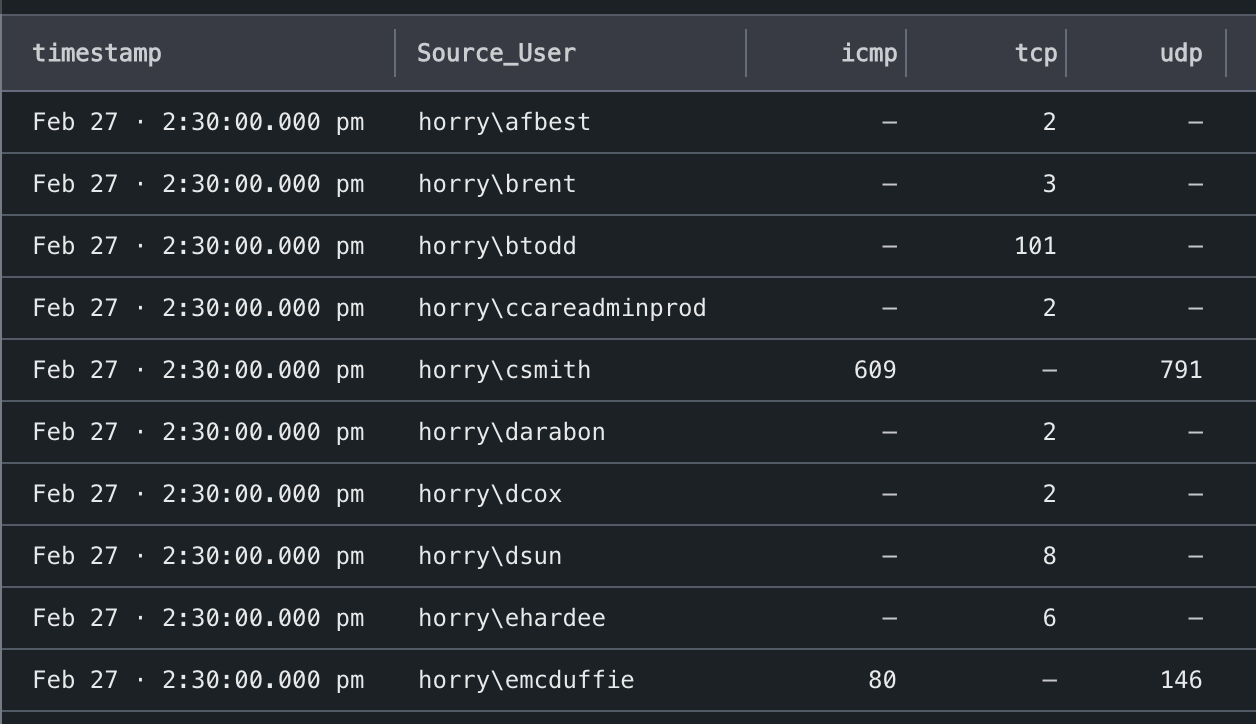Select udp value 146 for horry\emcduffie
Viewport: 1256px width, 724px height.
pyautogui.click(x=1181, y=680)
